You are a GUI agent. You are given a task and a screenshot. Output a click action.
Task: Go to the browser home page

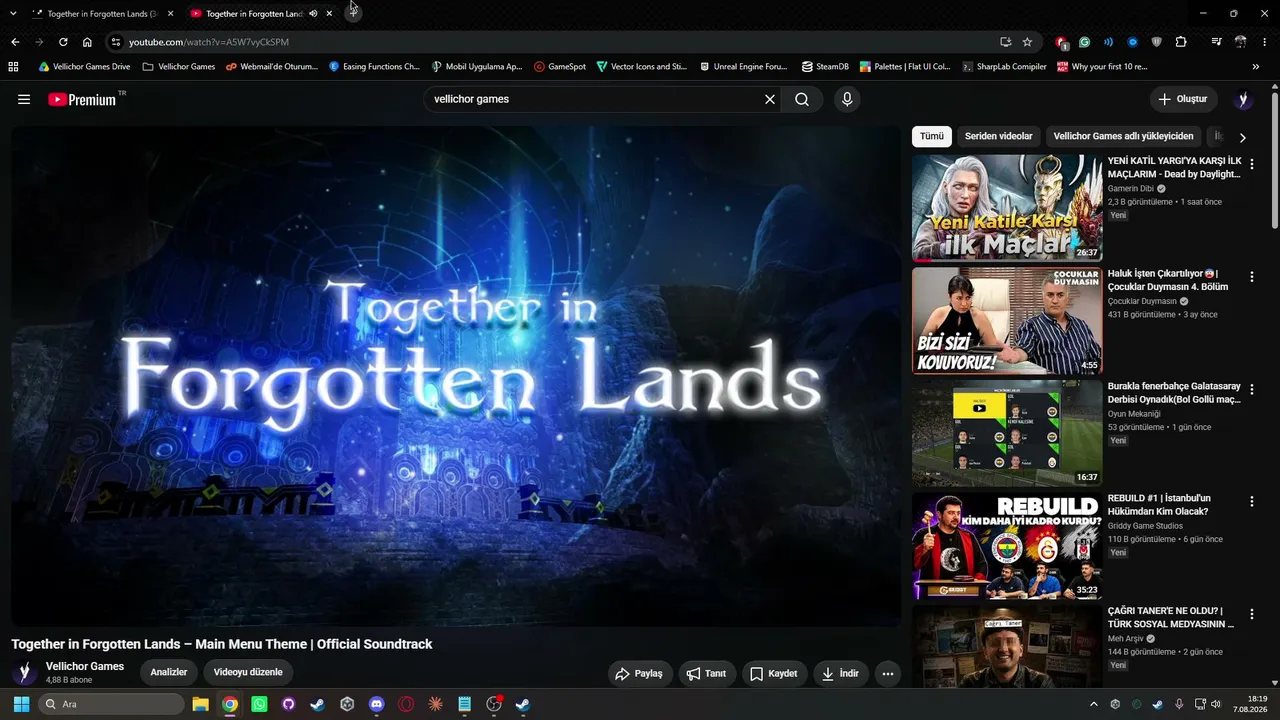coord(87,42)
